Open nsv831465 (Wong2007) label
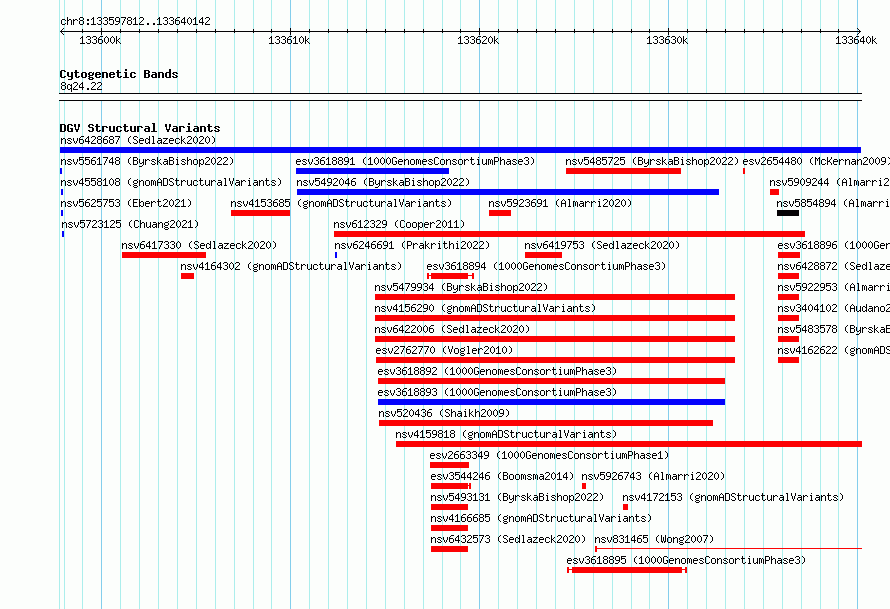The height and width of the screenshot is (609, 890). [654, 539]
